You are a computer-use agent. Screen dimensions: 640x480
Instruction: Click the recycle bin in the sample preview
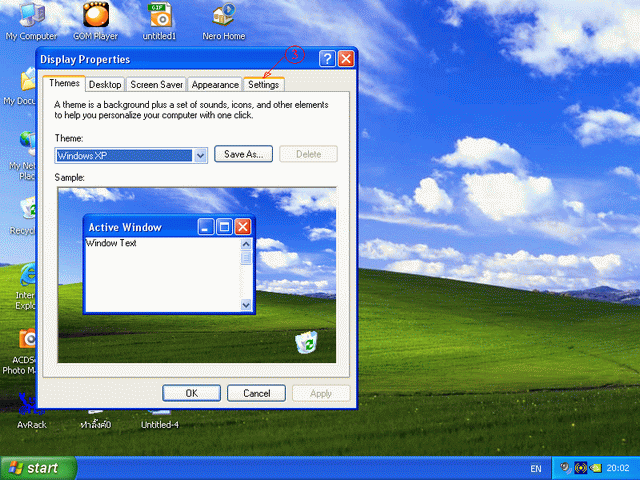(x=306, y=342)
